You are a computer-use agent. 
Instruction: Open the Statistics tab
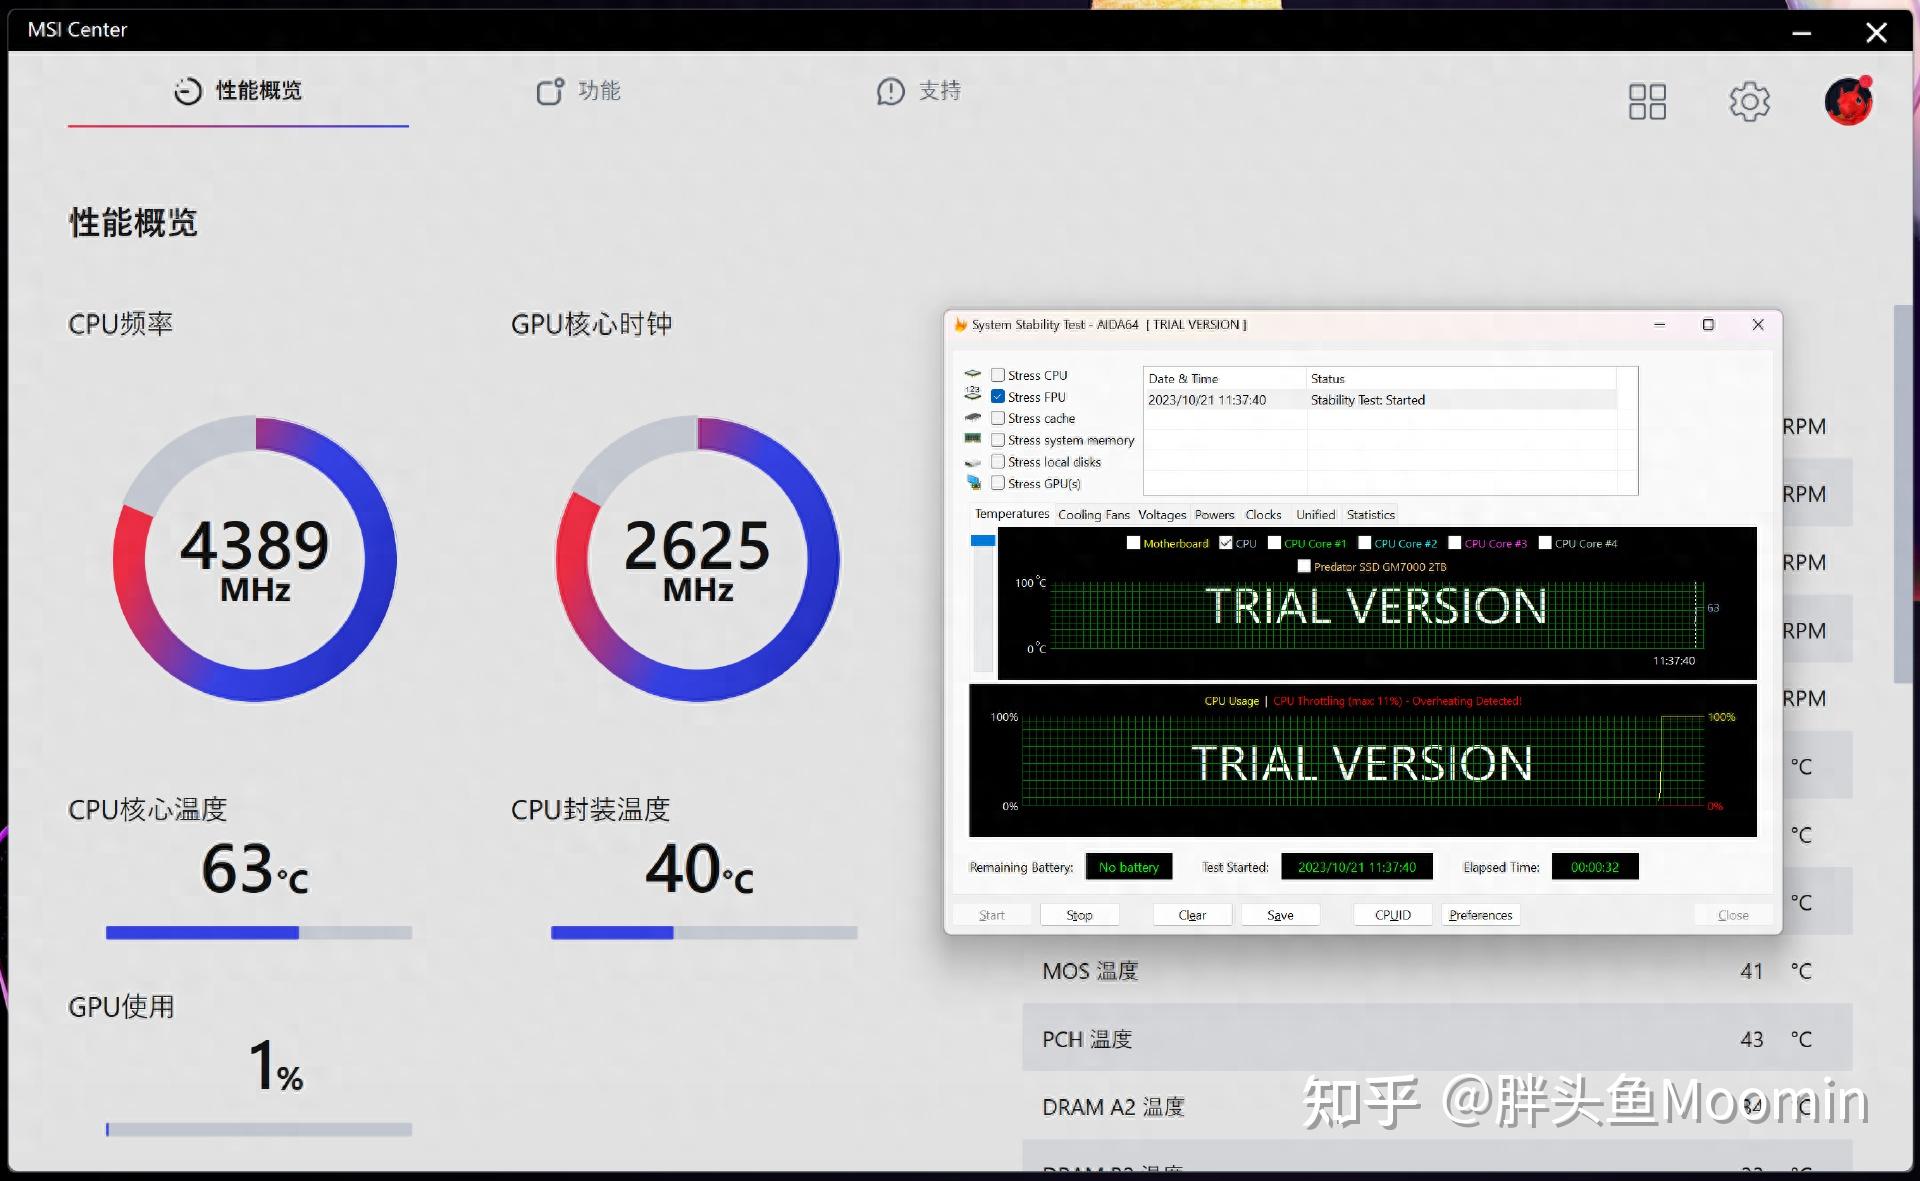[x=1370, y=515]
